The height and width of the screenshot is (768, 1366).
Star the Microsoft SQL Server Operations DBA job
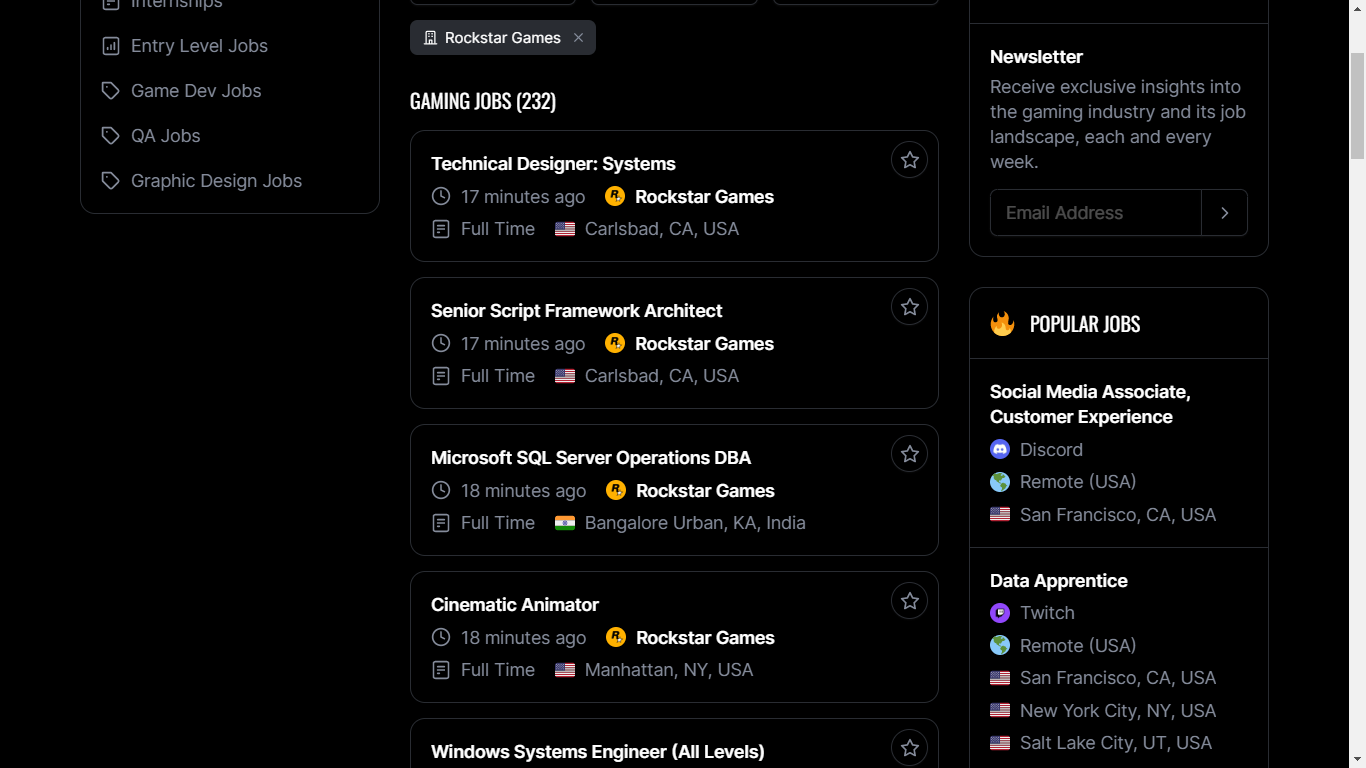909,454
